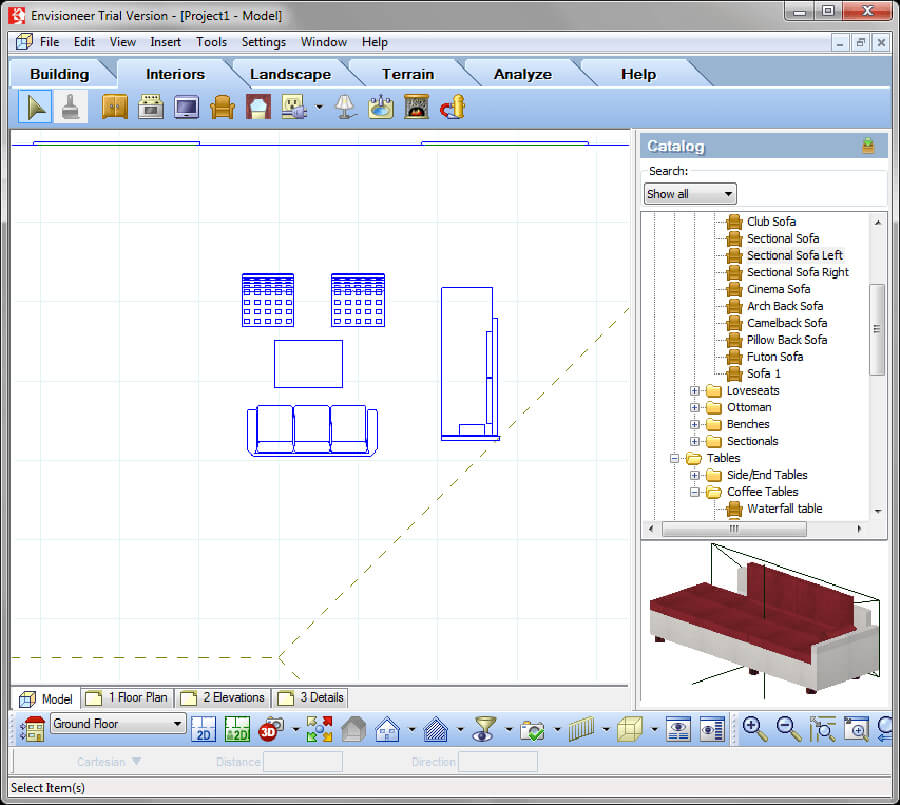Open the cabinets tool icon
The image size is (900, 805).
point(115,107)
